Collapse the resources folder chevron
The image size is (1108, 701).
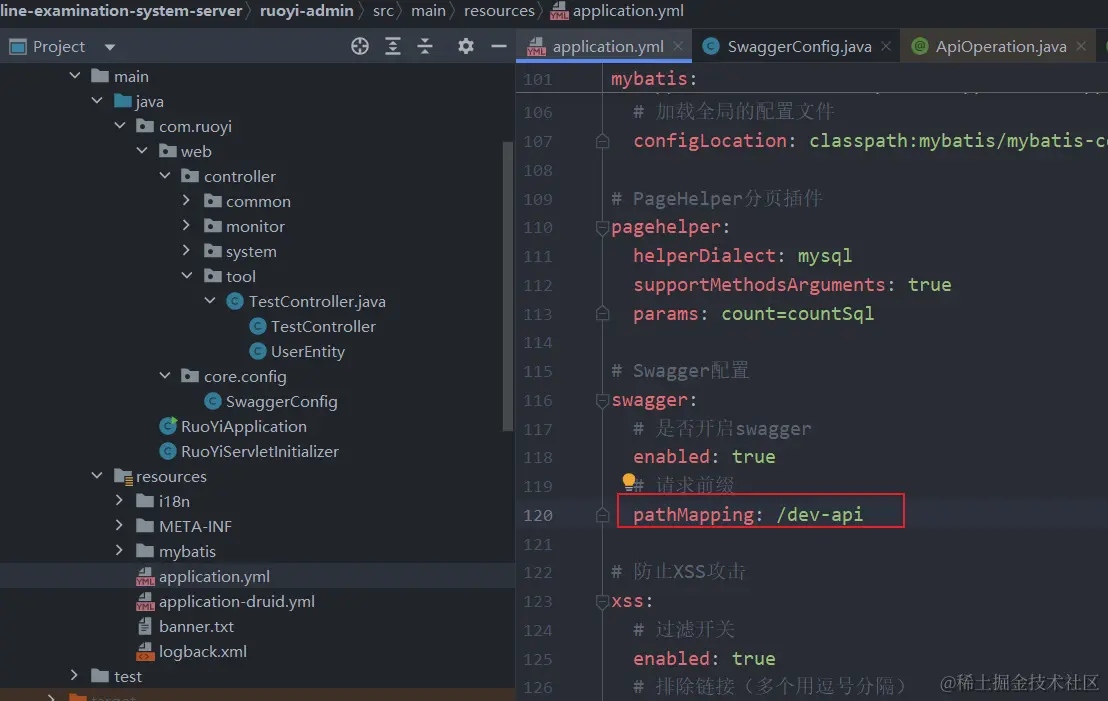(x=97, y=476)
